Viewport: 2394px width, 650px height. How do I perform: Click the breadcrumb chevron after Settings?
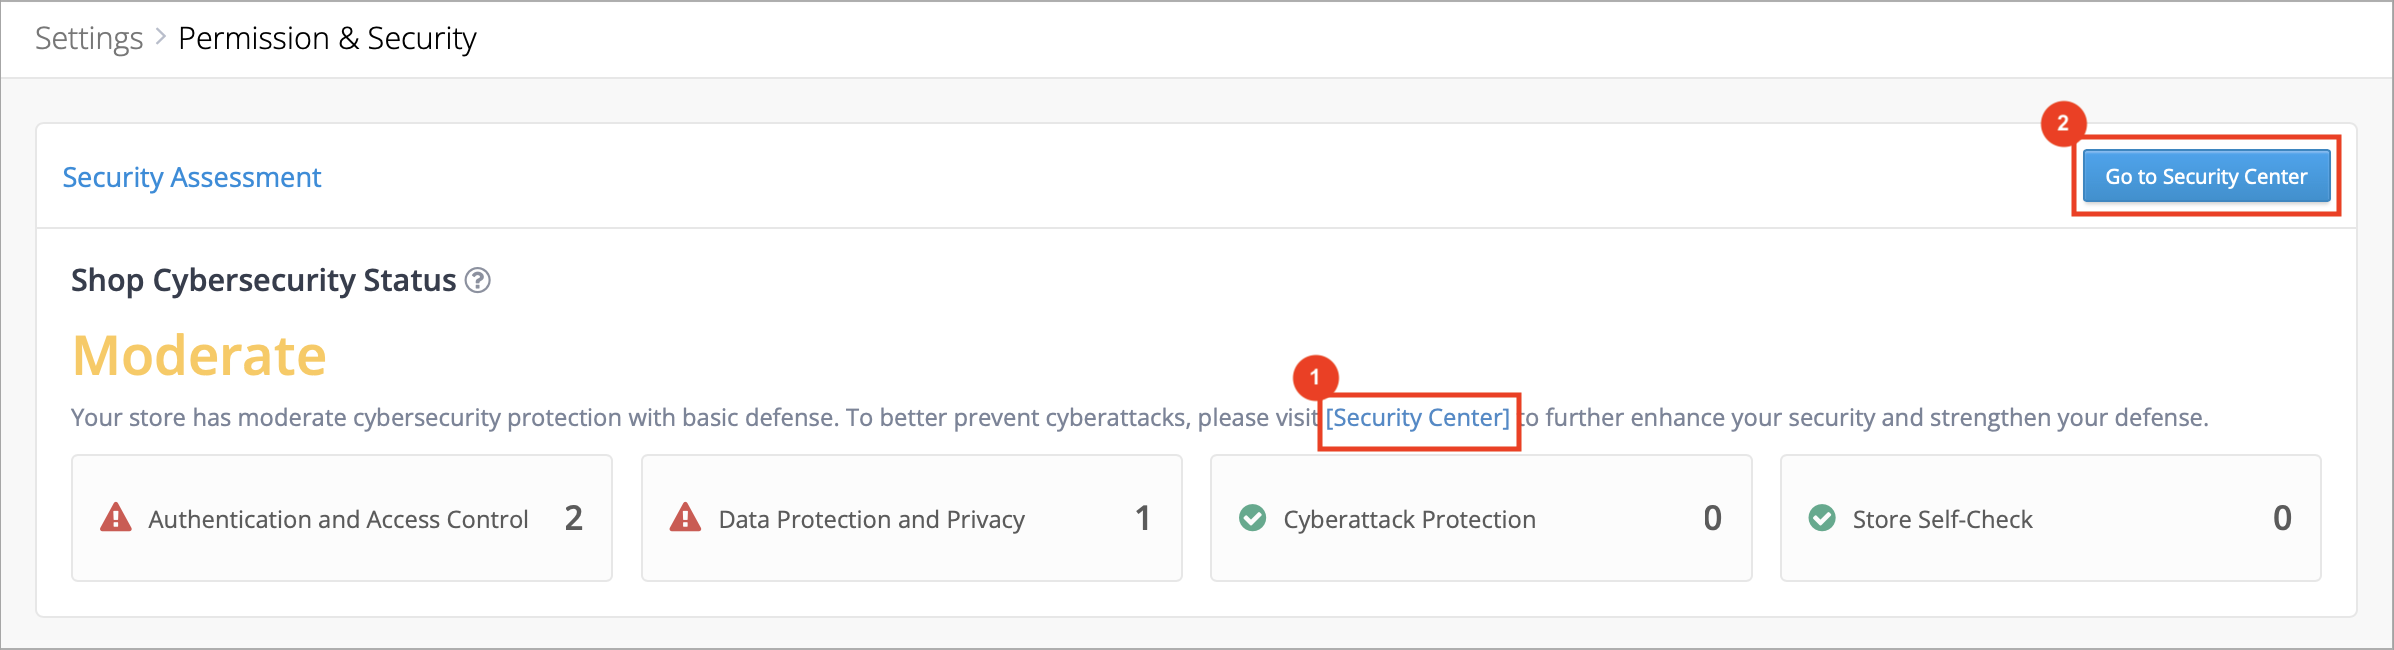[x=160, y=39]
